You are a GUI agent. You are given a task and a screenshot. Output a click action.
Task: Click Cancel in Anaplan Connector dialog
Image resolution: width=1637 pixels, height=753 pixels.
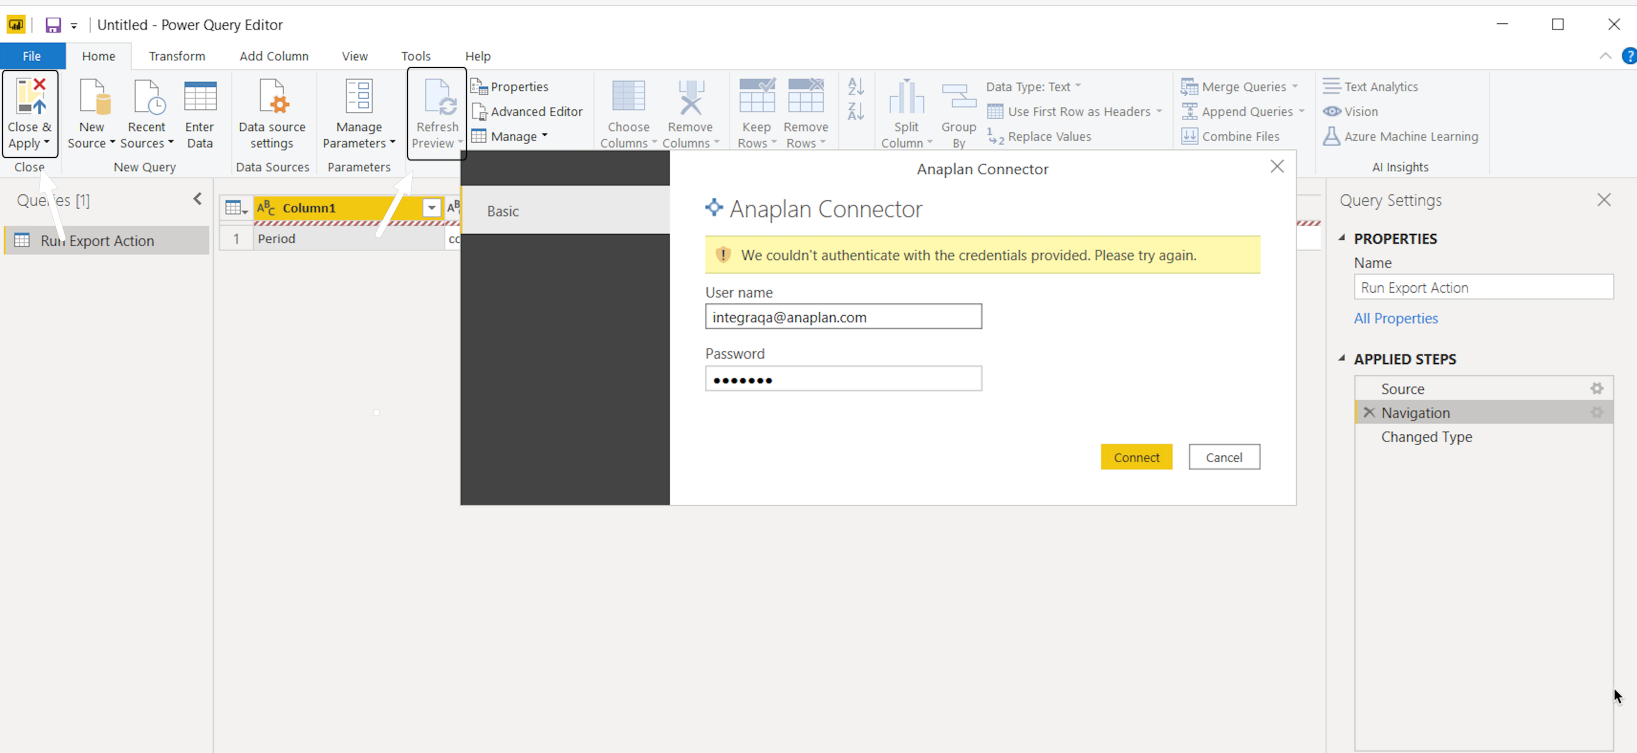(x=1224, y=457)
